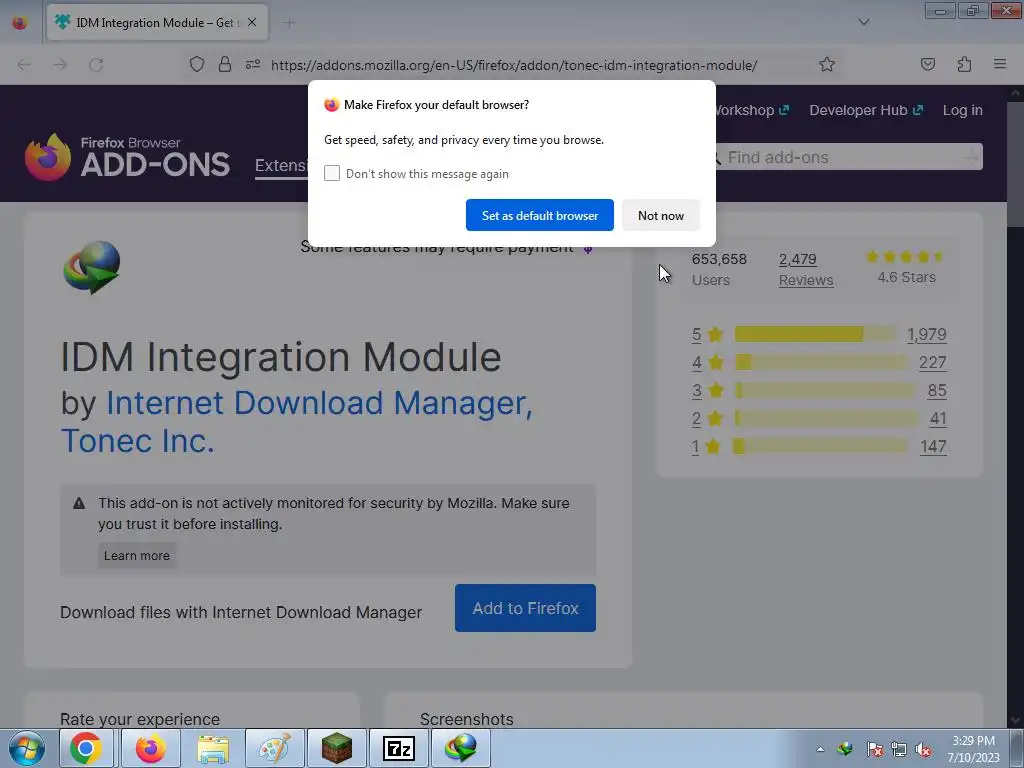Open the clock showing 3:29 PM

click(x=973, y=749)
